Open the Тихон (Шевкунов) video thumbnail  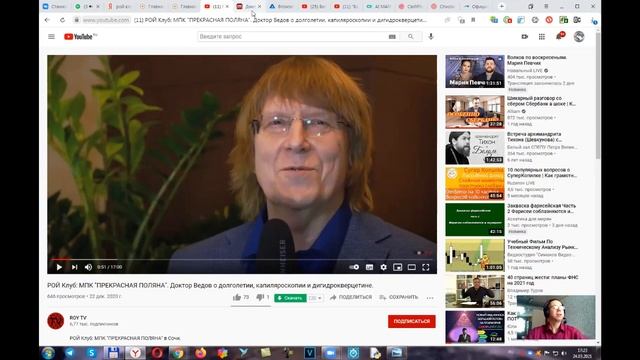click(x=475, y=148)
